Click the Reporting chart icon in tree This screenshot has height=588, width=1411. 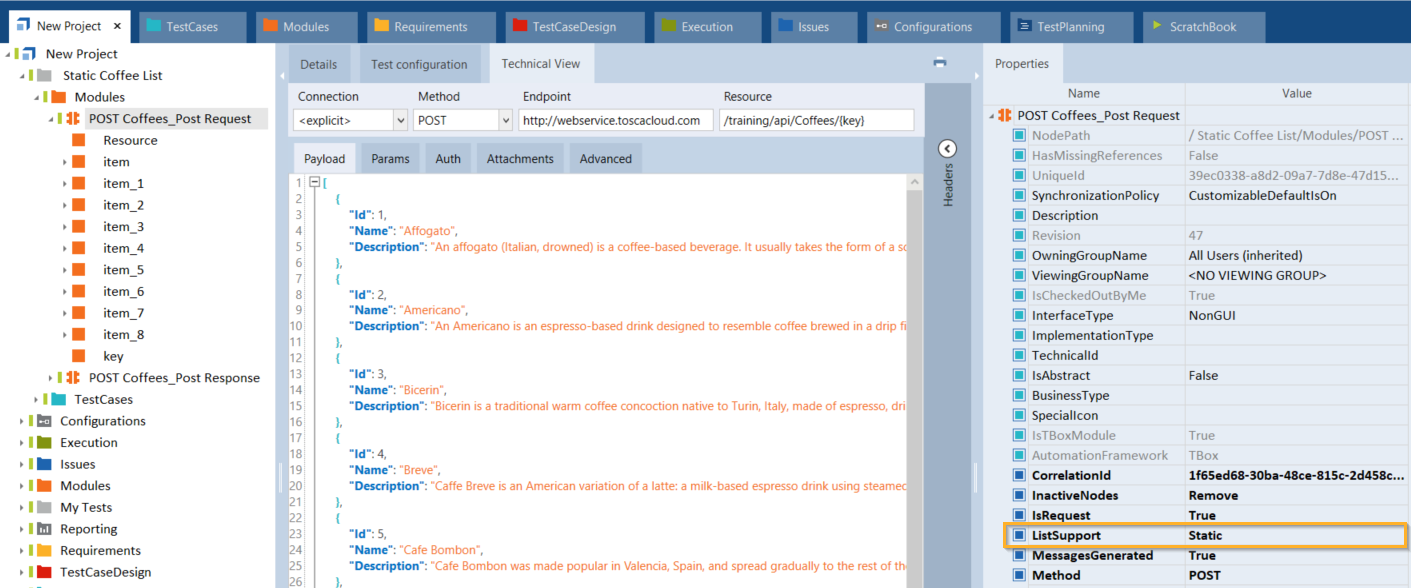coord(44,529)
